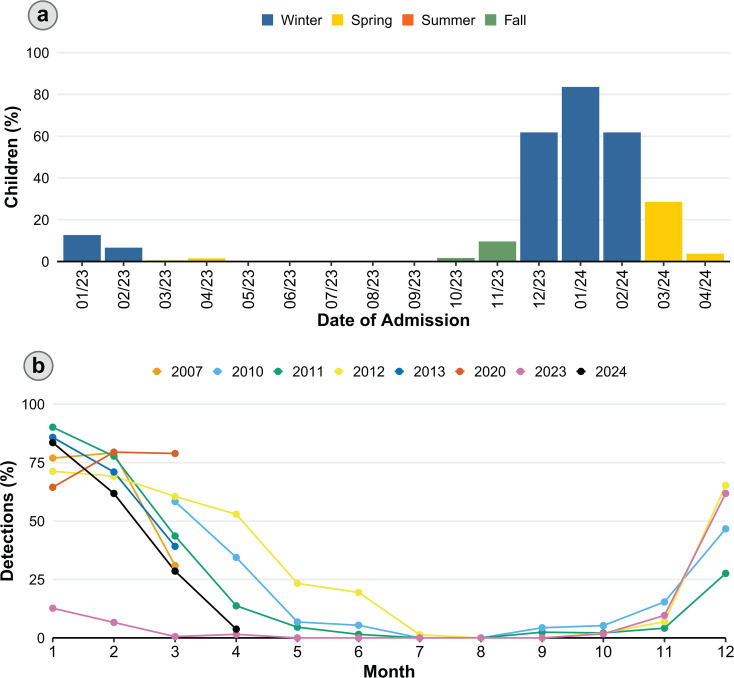
Task: Toggle the 2011 series legend marker
Action: coord(278,372)
